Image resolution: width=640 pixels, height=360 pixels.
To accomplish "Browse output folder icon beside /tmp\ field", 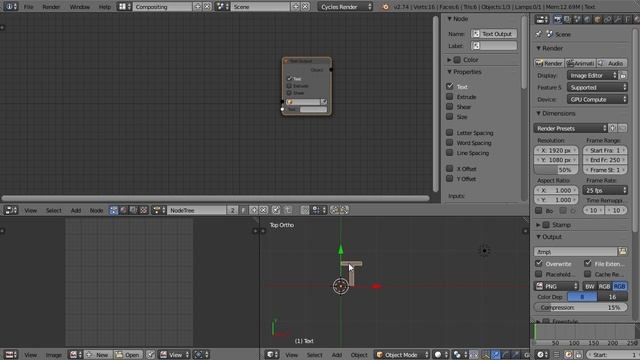I will coord(622,251).
